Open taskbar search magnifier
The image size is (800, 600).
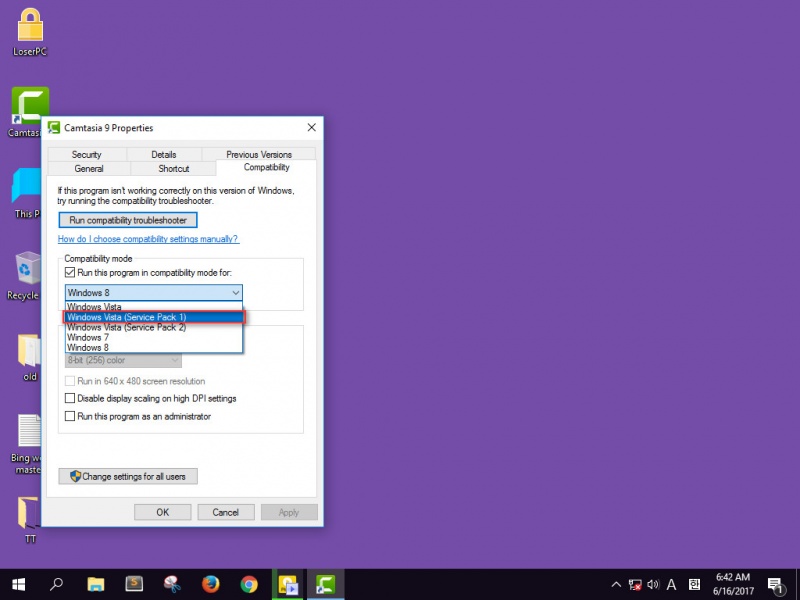tap(56, 584)
